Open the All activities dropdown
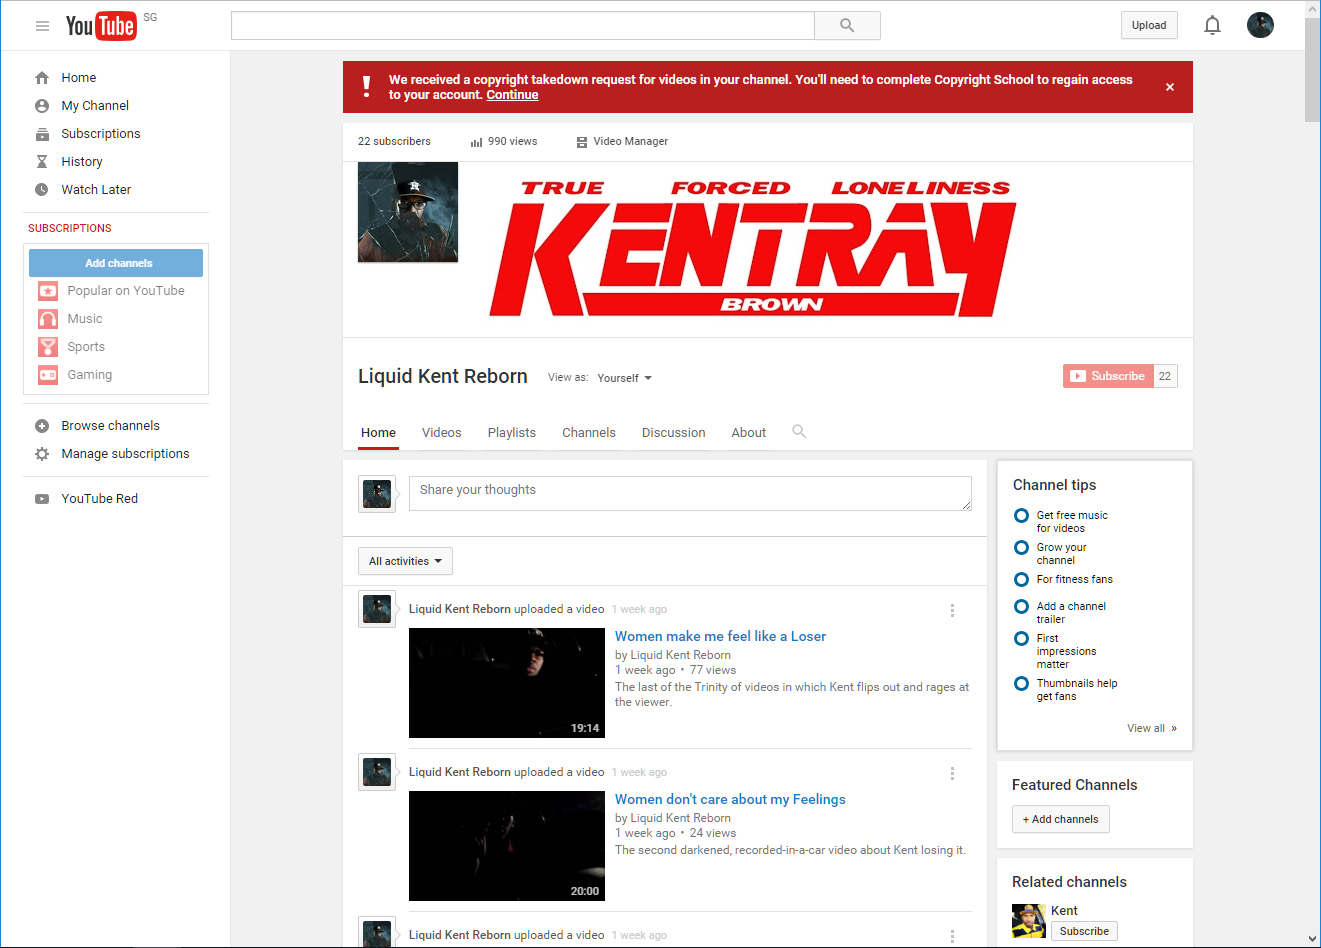 click(x=405, y=561)
